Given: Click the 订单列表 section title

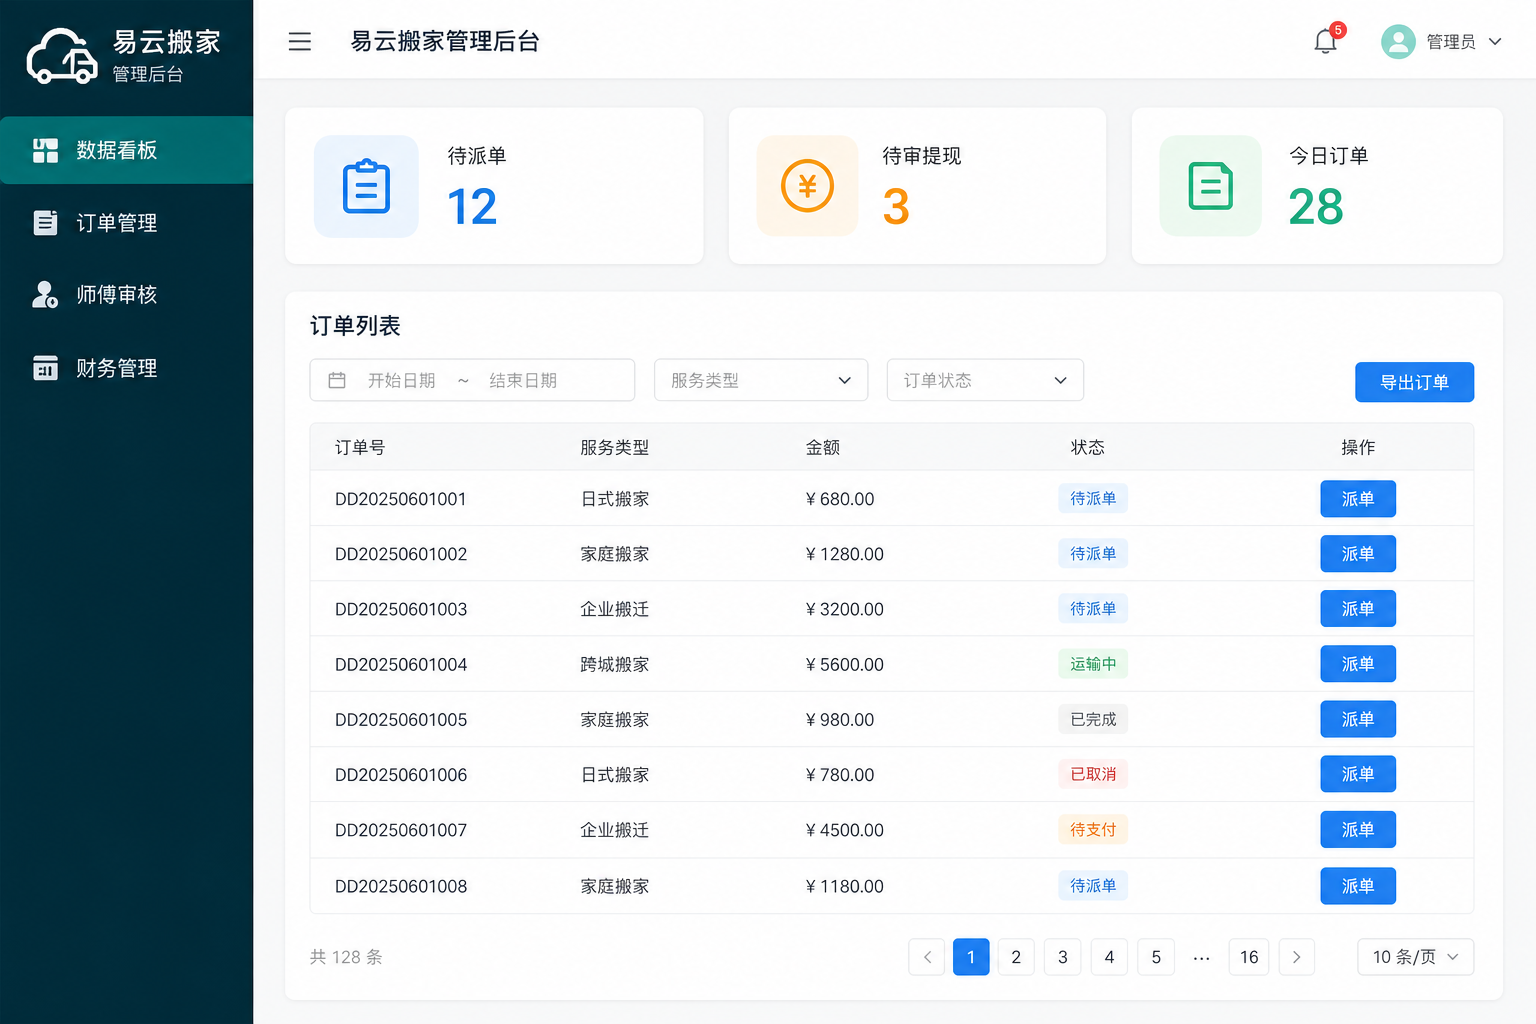Looking at the screenshot, I should click(355, 326).
